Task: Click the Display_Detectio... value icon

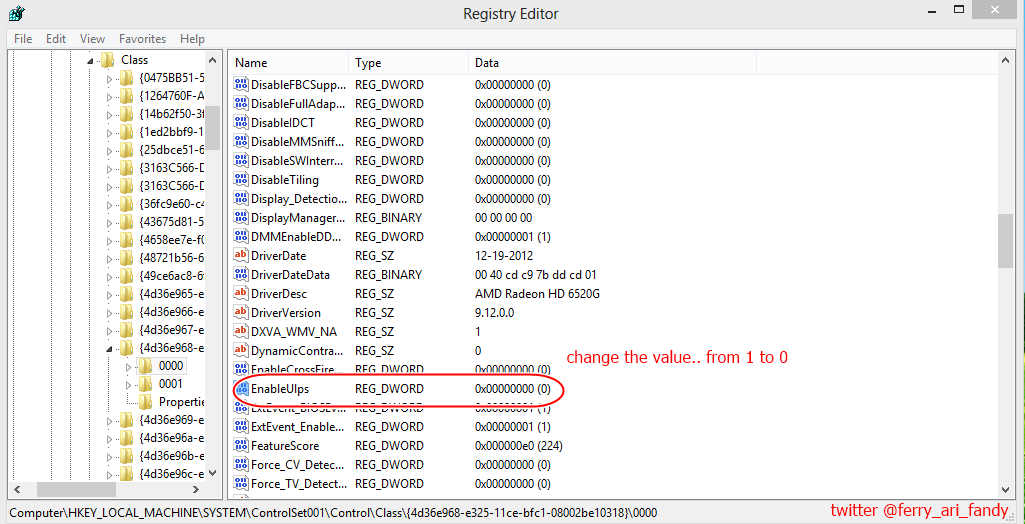Action: pyautogui.click(x=241, y=198)
